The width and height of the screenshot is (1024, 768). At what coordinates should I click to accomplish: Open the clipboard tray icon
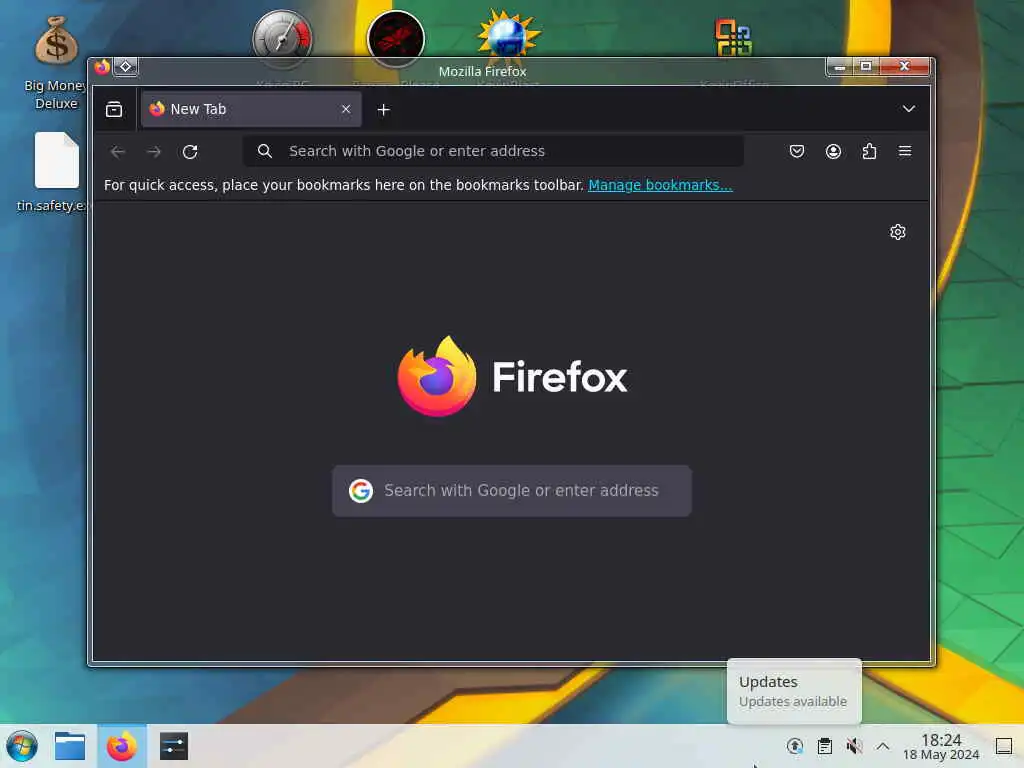pyautogui.click(x=825, y=746)
